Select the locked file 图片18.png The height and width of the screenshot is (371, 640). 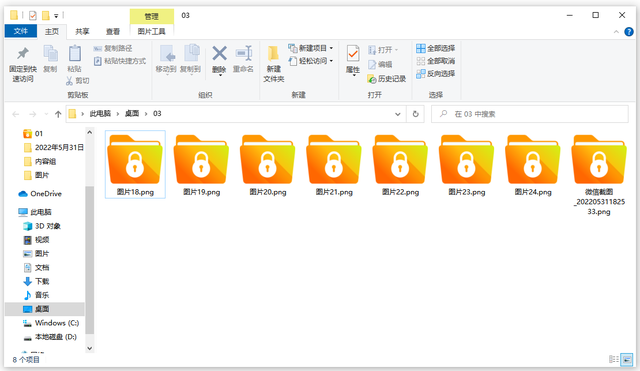135,164
